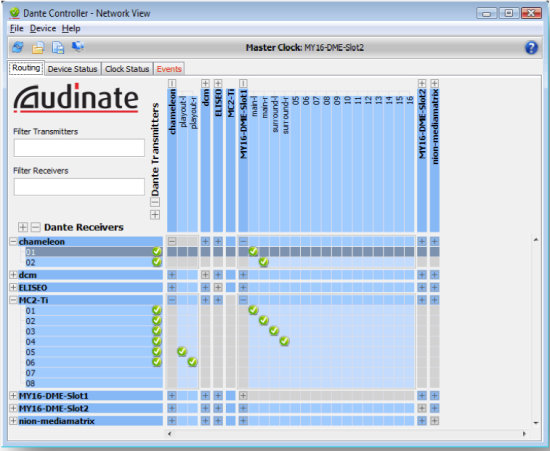Screen dimensions: 550x451
Task: Toggle subscription chameleon 01 to main-l
Action: point(253,251)
